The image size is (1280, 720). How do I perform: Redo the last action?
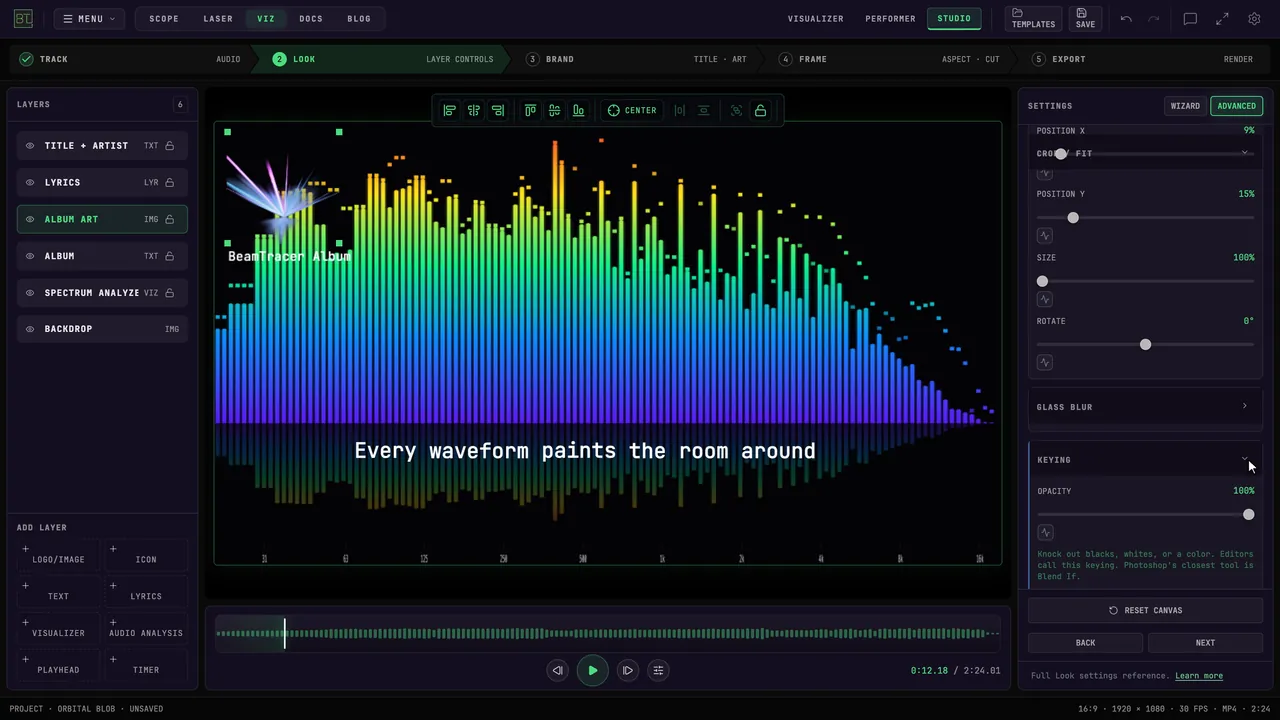click(1153, 18)
